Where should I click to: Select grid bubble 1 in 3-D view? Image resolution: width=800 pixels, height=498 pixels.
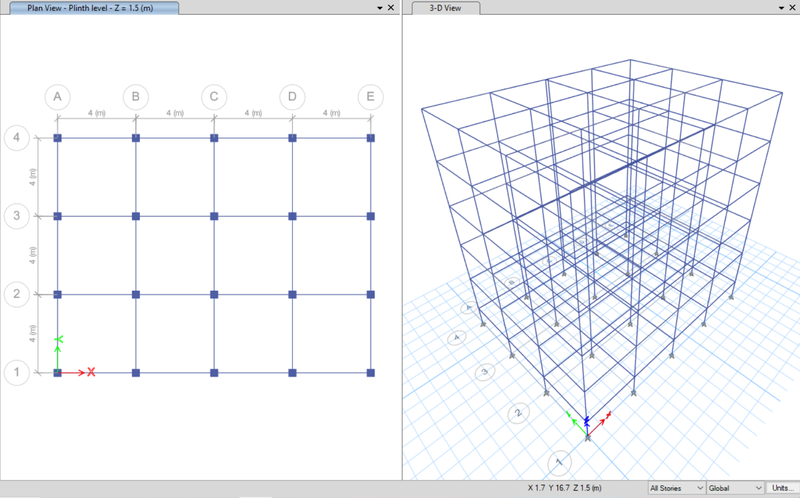click(559, 462)
